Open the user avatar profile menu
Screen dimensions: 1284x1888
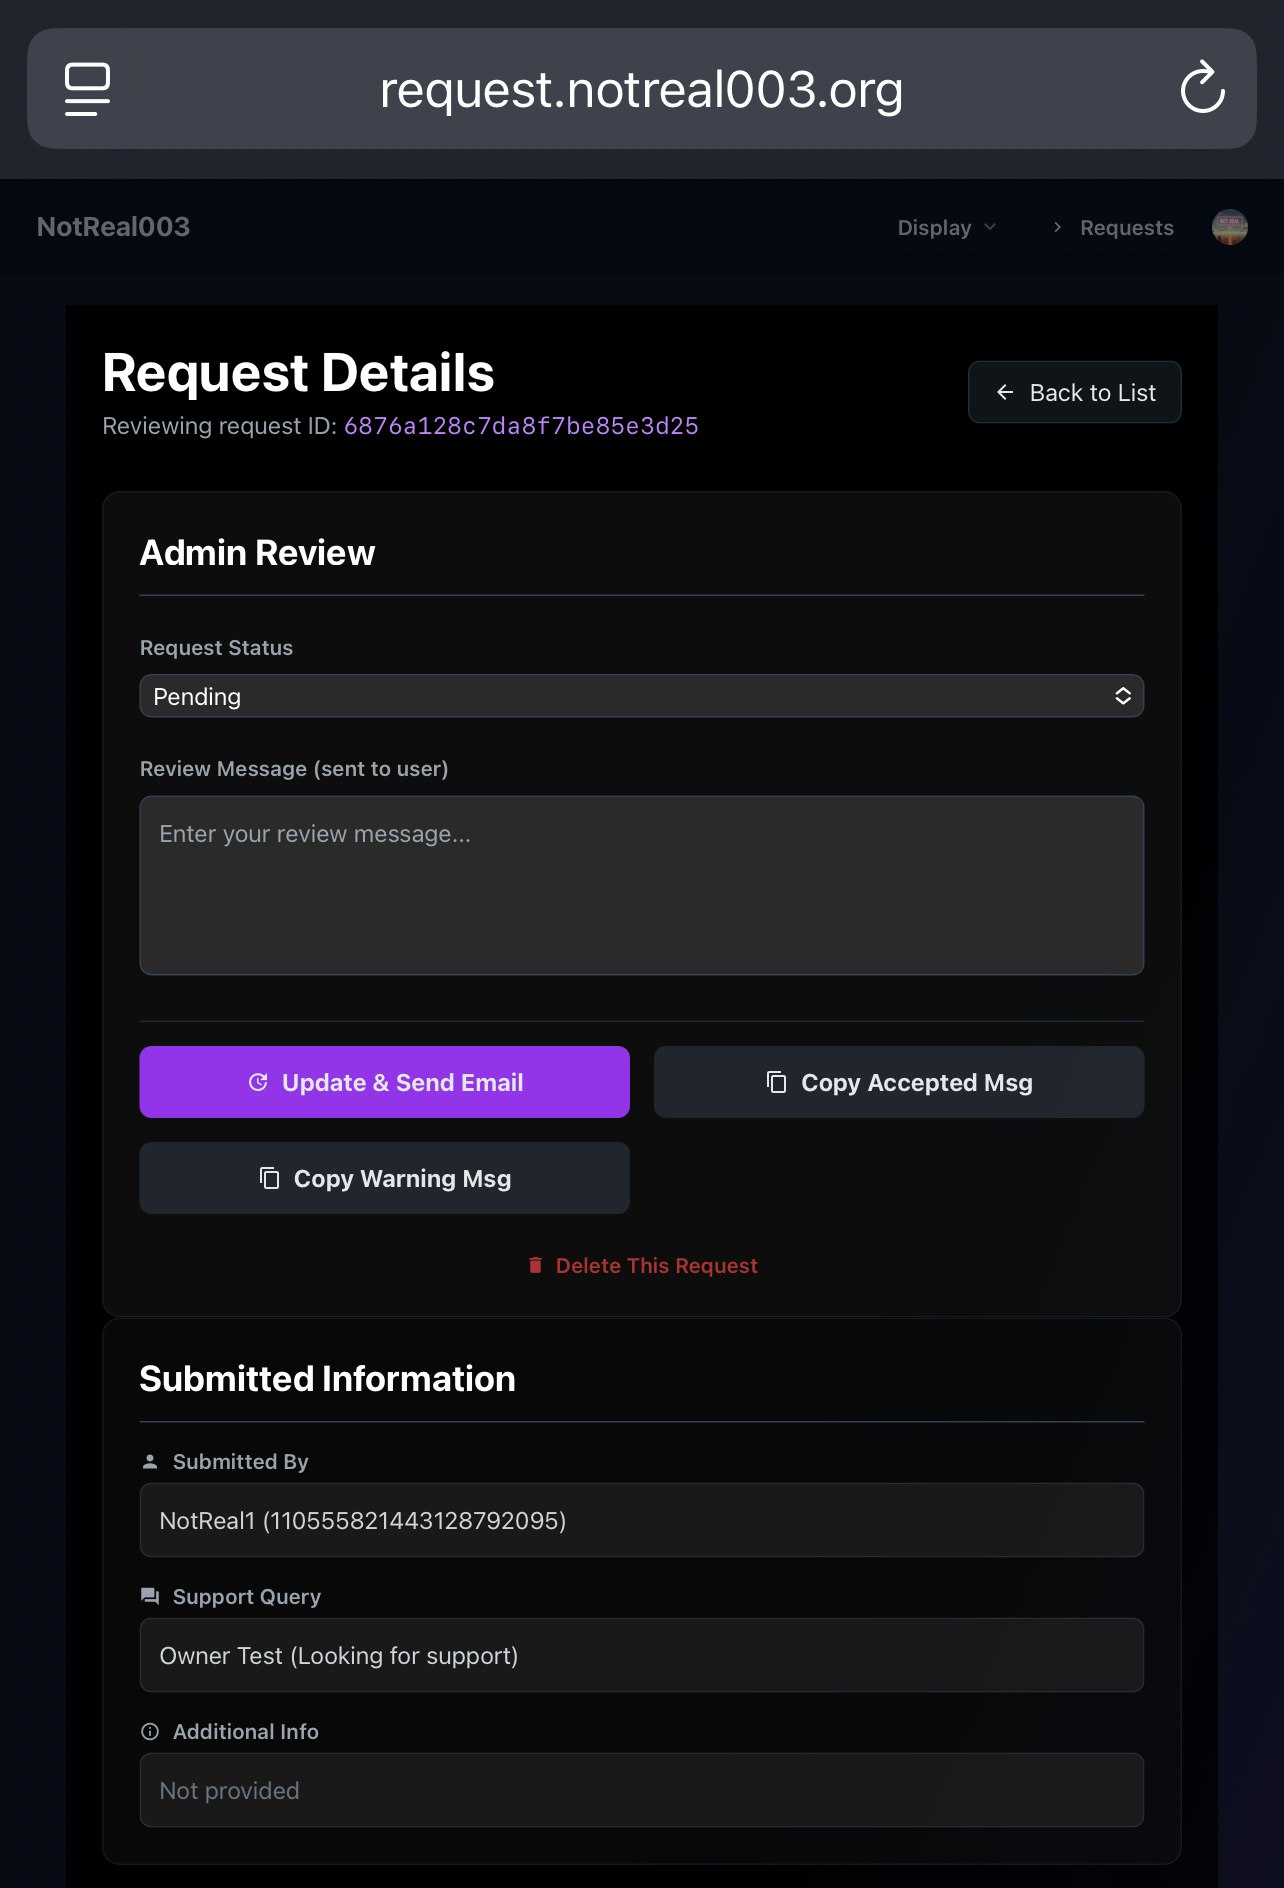pos(1229,227)
